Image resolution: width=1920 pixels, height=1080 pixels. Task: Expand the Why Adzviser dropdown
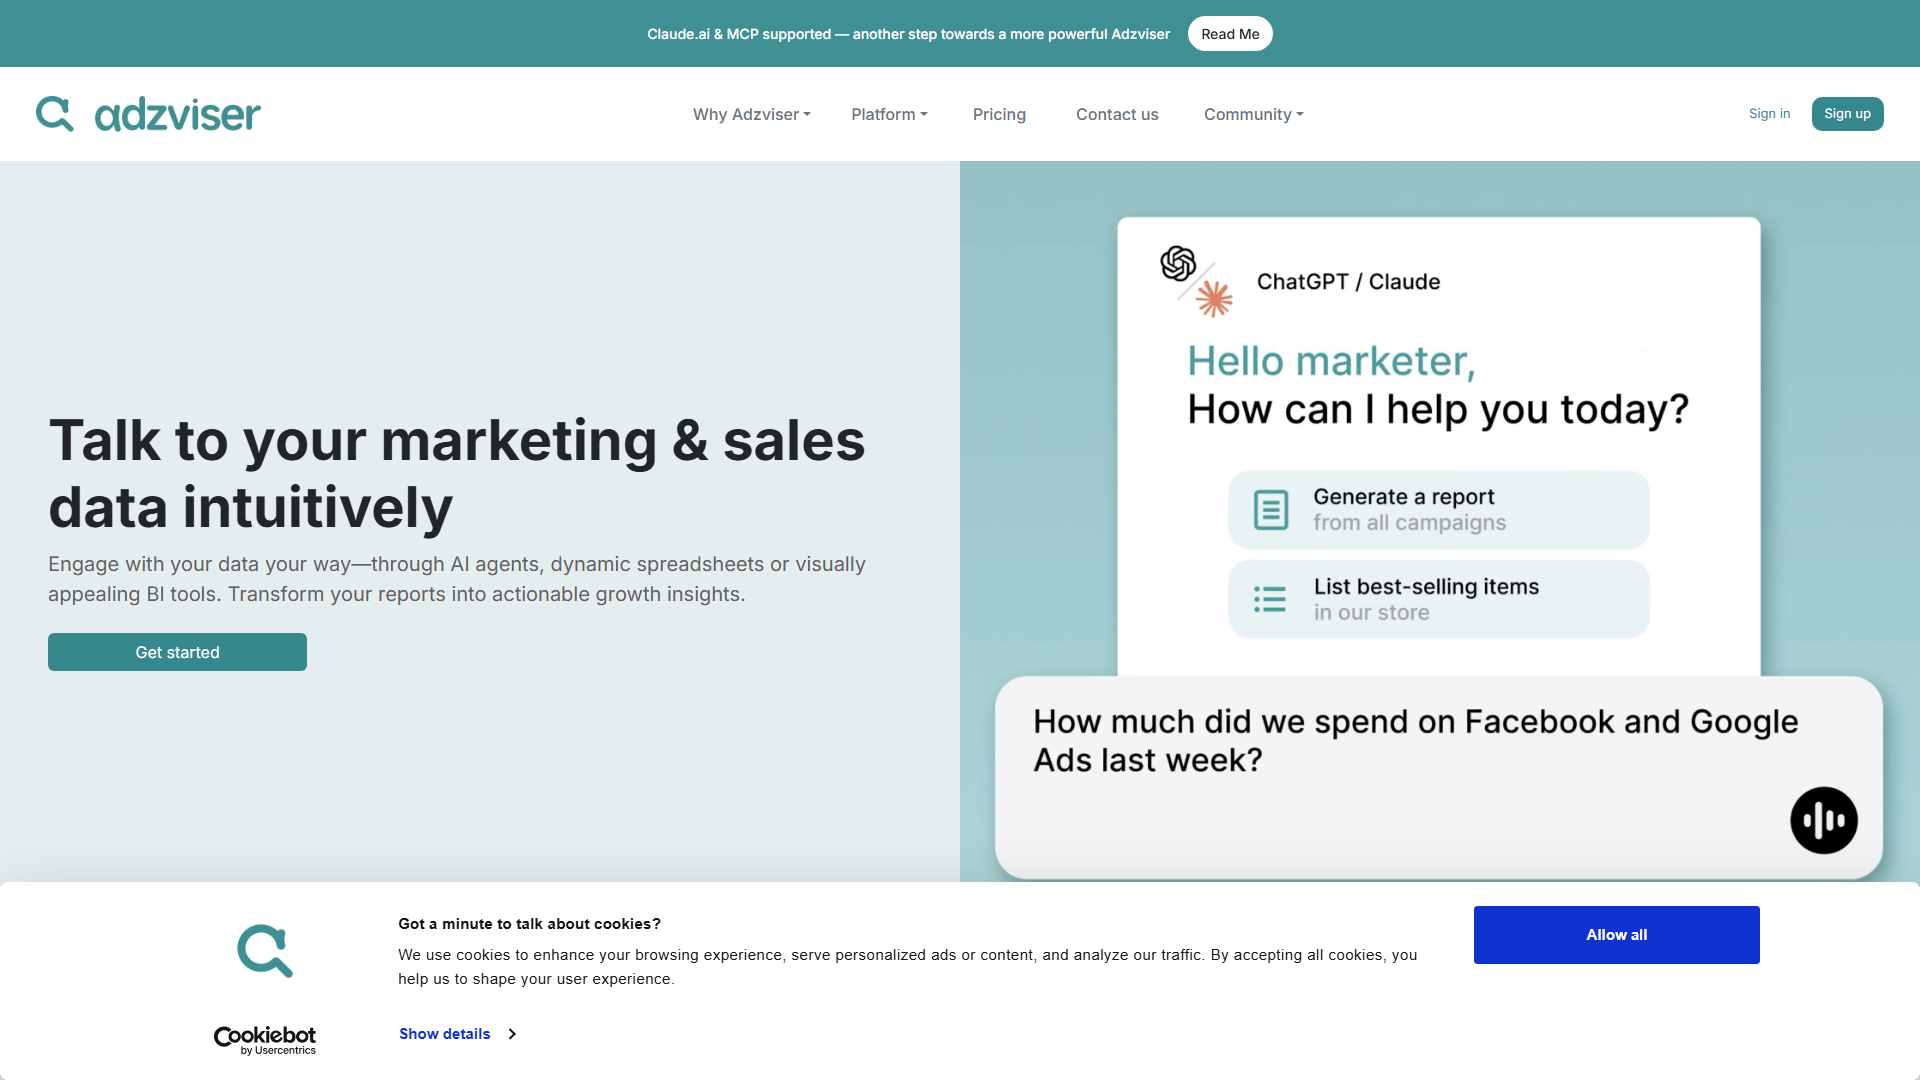tap(751, 114)
